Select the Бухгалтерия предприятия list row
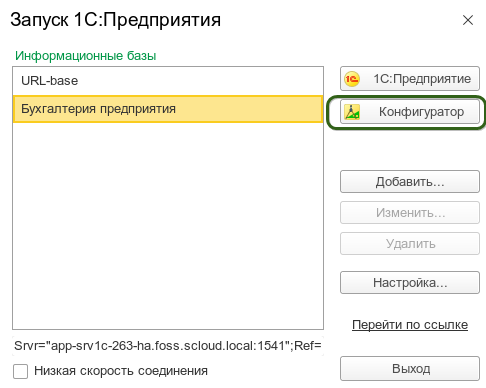The image size is (486, 388). click(x=168, y=109)
